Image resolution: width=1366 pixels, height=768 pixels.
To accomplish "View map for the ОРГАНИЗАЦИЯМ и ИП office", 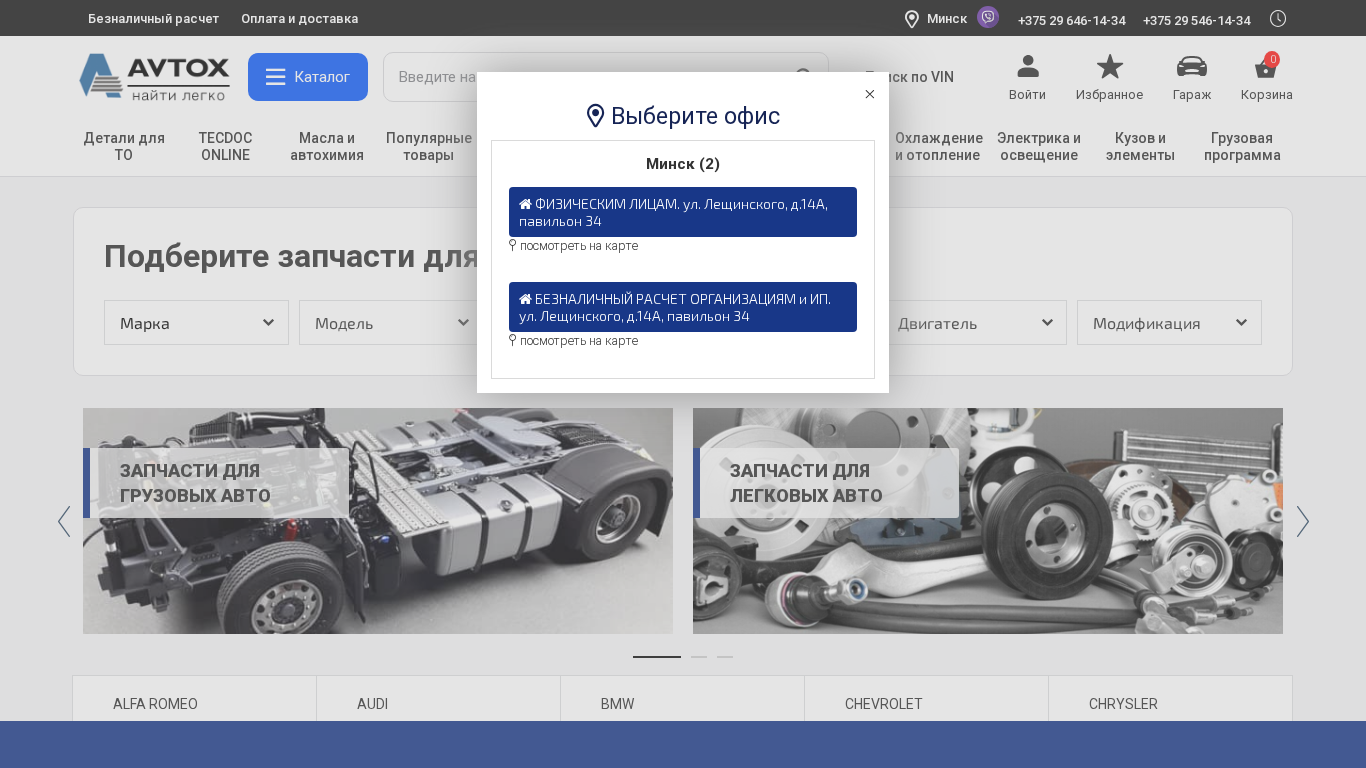I will [574, 341].
